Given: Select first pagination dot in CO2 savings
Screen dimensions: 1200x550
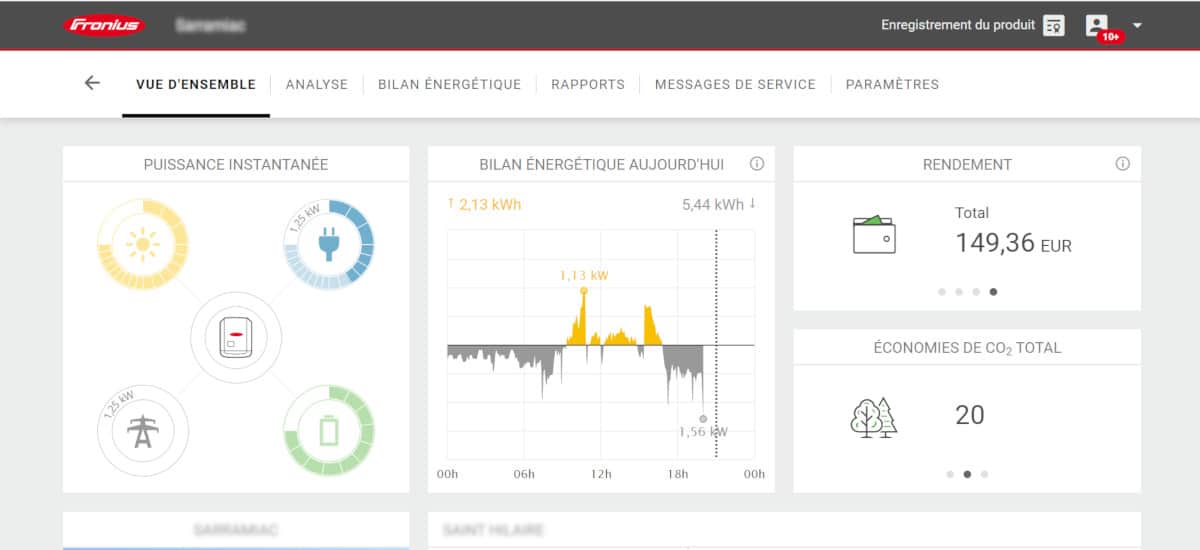Looking at the screenshot, I should [x=950, y=474].
